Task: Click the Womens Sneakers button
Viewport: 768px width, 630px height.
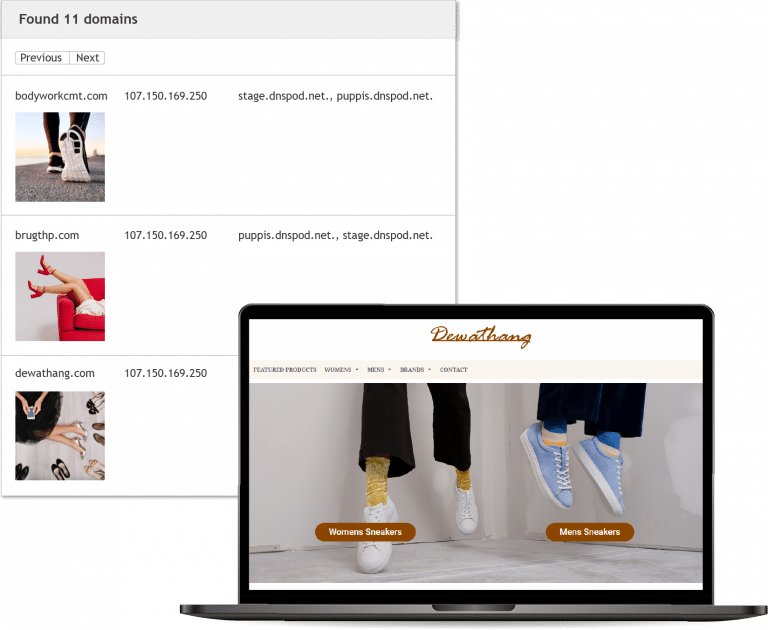Action: [365, 532]
